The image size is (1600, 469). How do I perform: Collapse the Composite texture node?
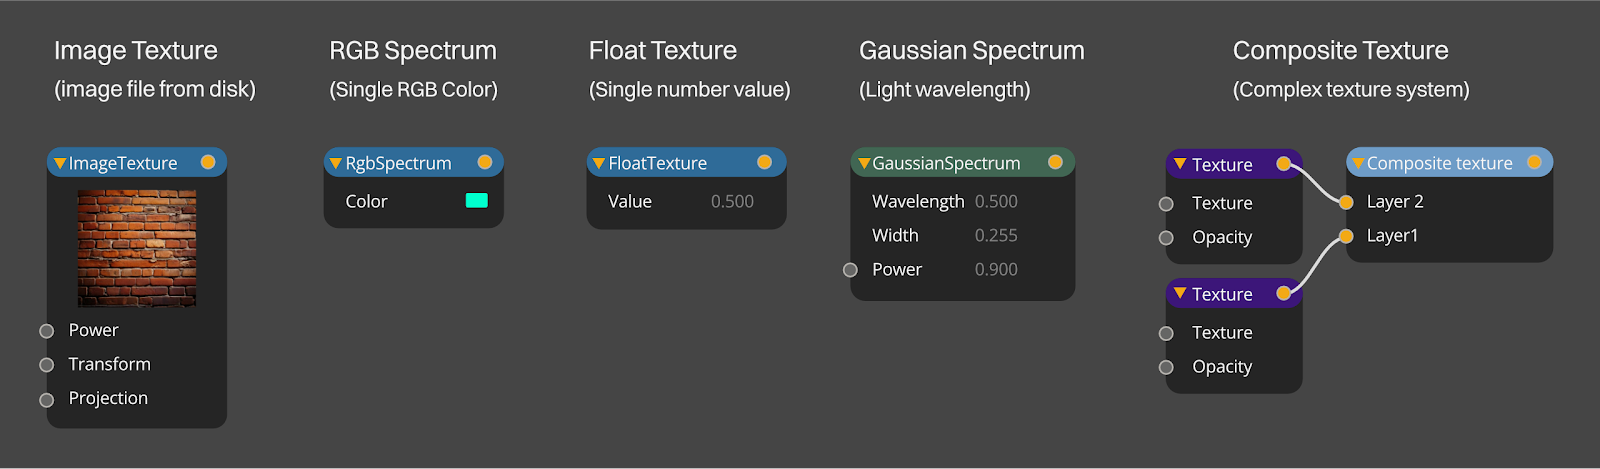(1358, 163)
